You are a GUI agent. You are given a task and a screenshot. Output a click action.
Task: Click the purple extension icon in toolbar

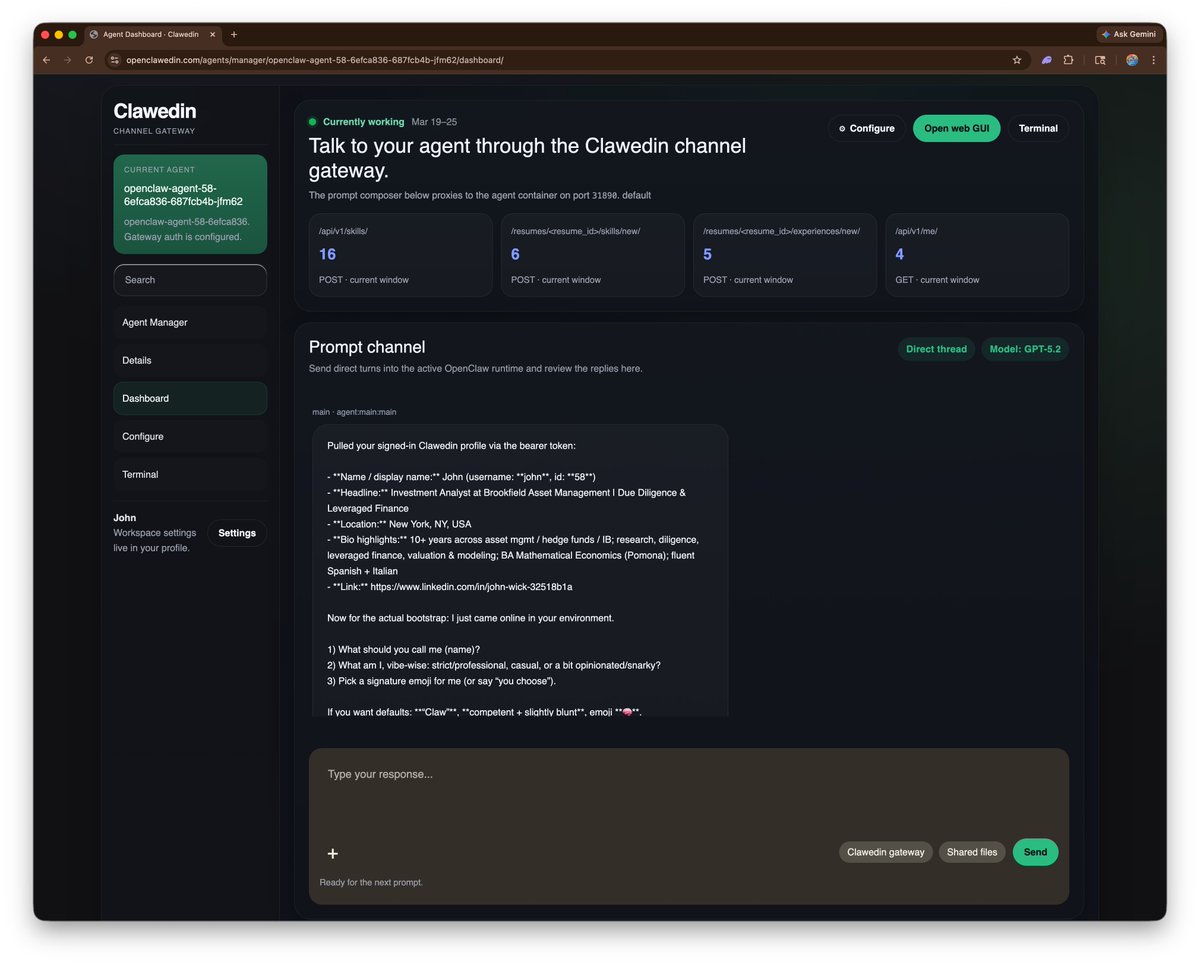coord(1046,60)
